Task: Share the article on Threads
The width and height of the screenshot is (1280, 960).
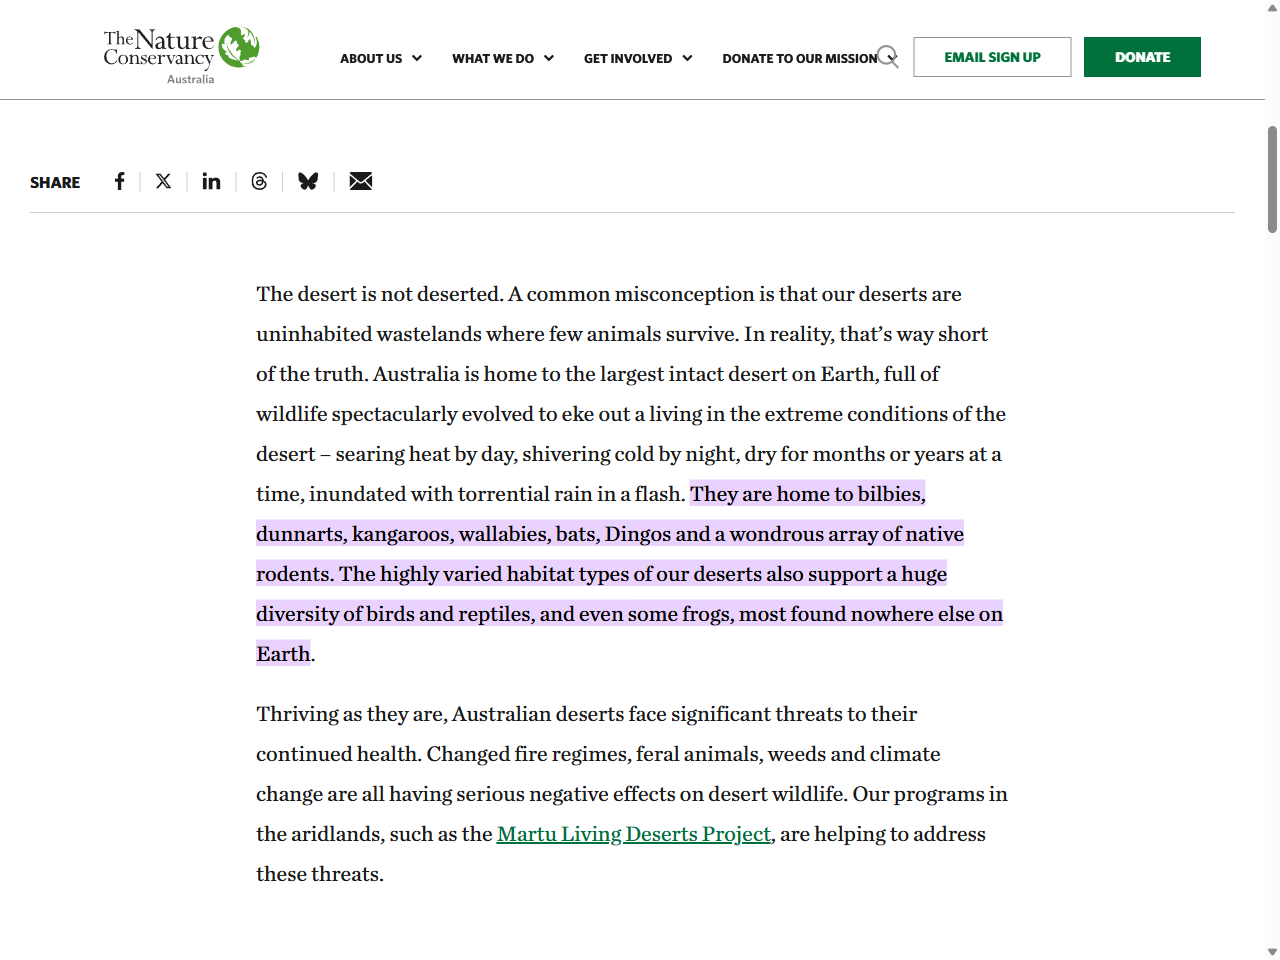Action: [x=259, y=181]
